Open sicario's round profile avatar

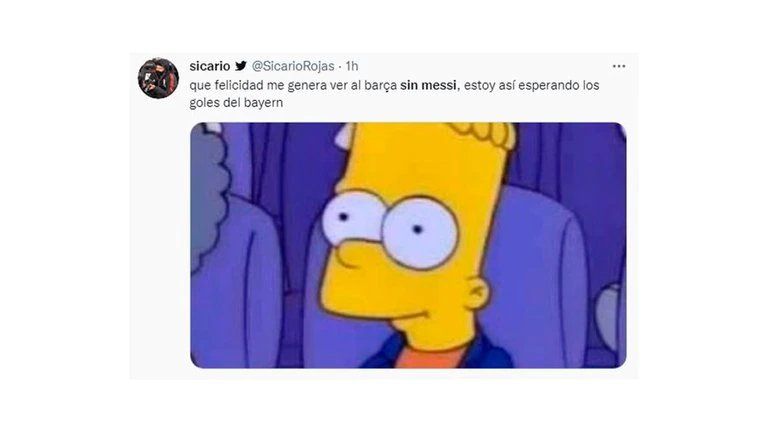click(158, 78)
